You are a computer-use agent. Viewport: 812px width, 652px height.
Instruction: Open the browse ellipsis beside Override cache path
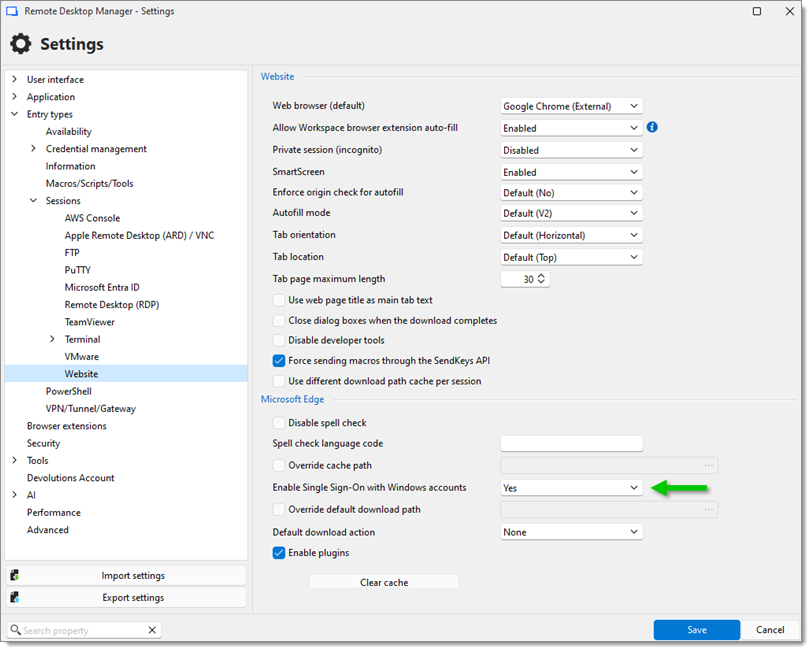point(710,465)
